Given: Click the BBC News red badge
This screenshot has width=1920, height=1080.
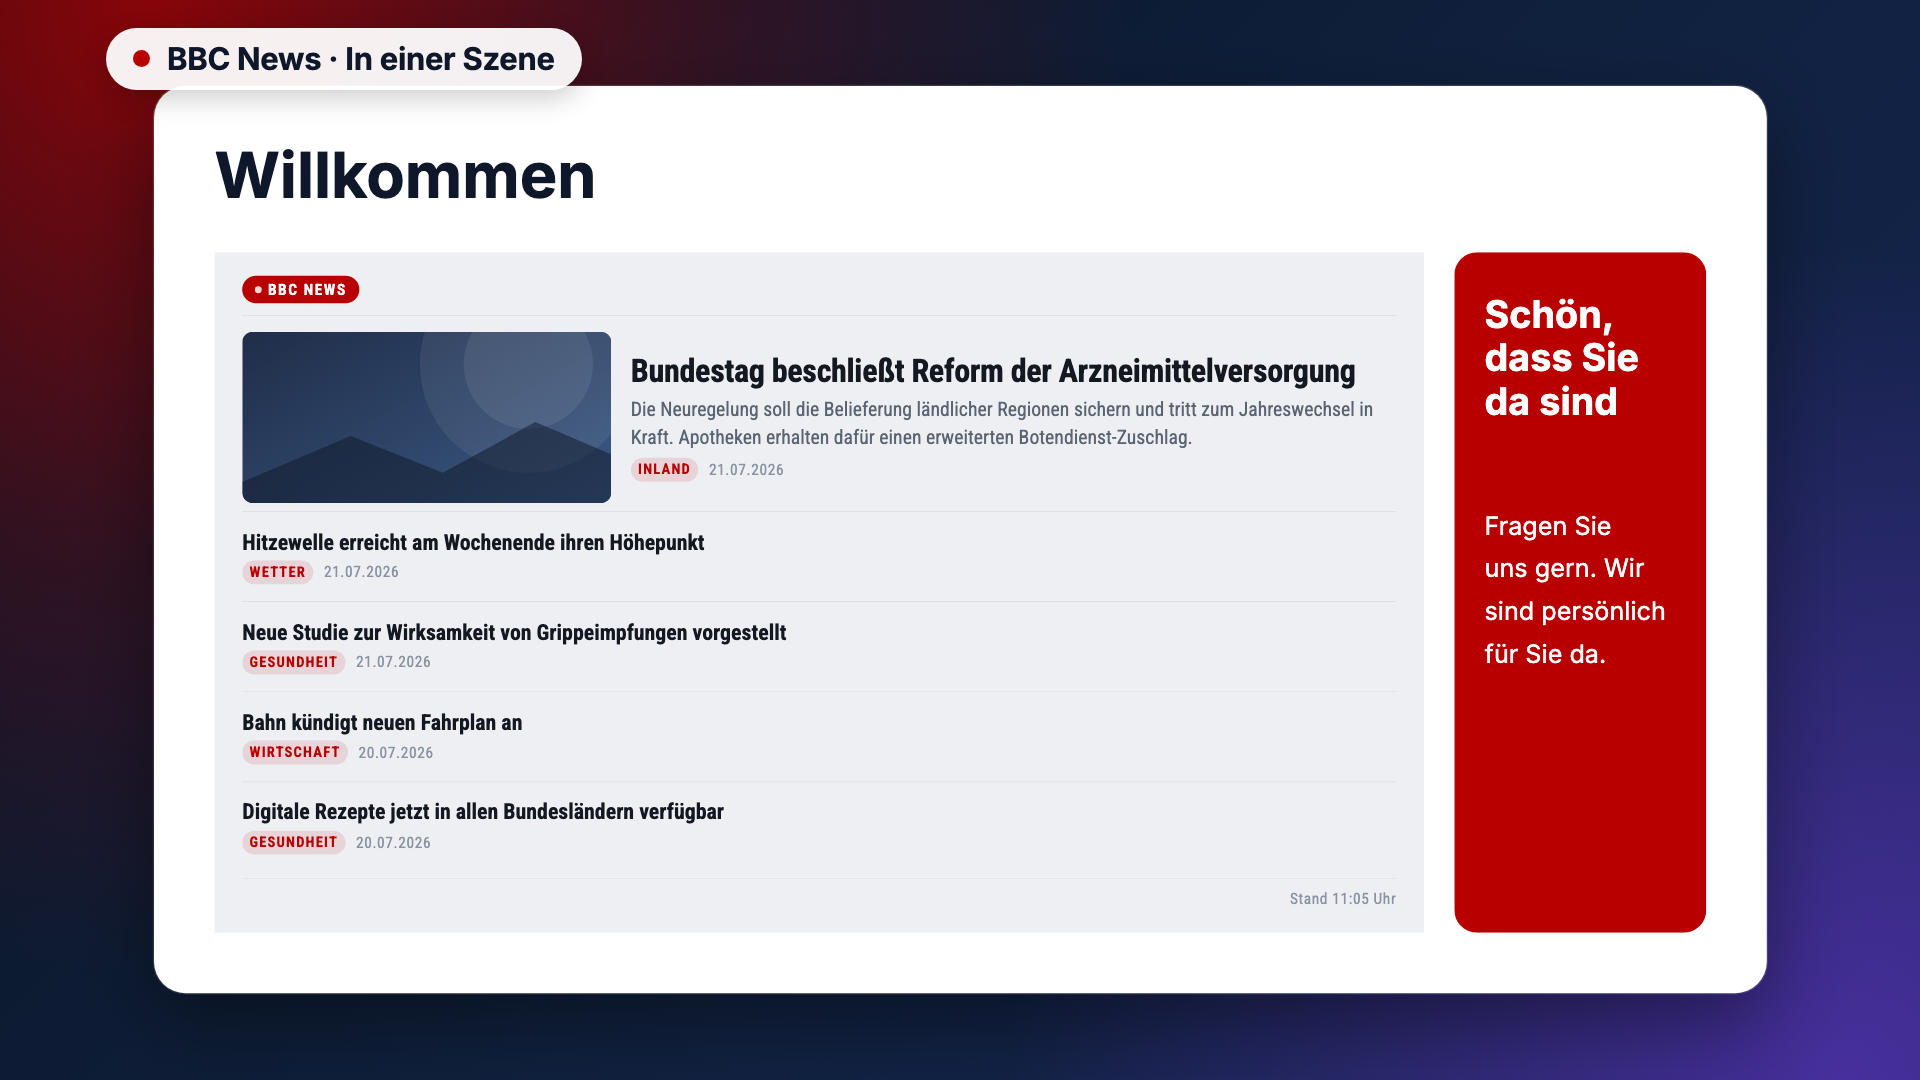Looking at the screenshot, I should tap(300, 290).
